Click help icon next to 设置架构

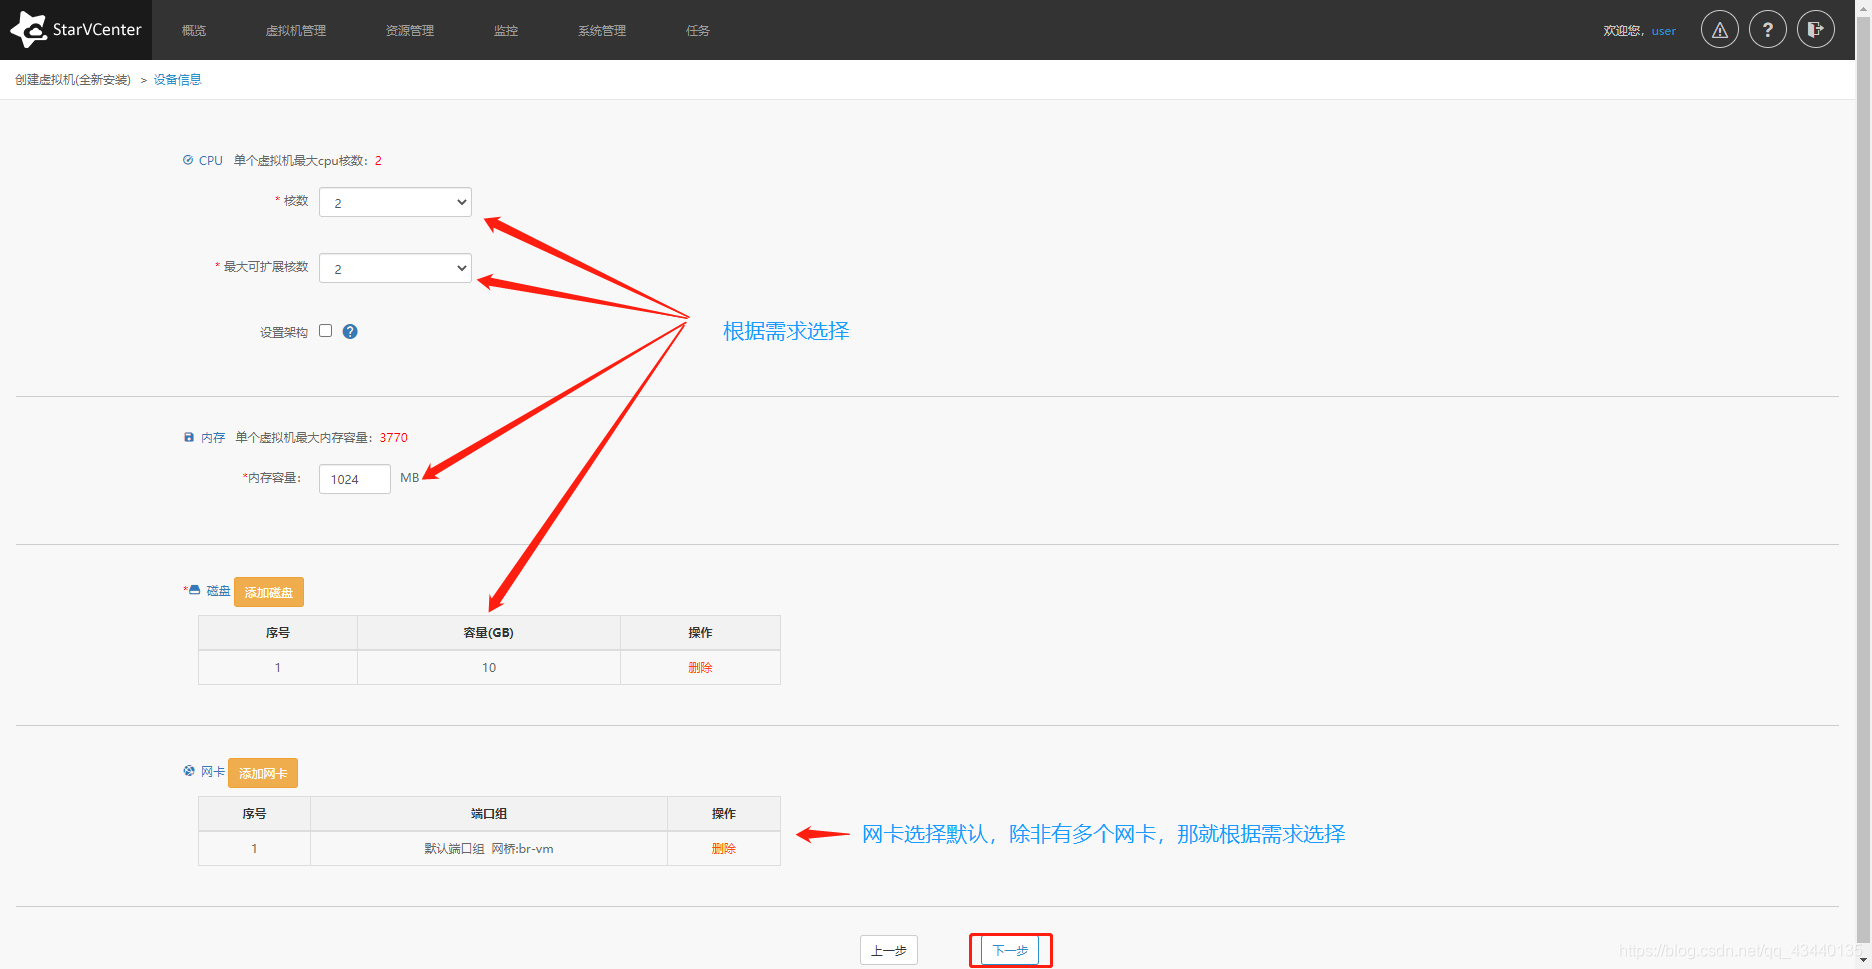[x=350, y=332]
